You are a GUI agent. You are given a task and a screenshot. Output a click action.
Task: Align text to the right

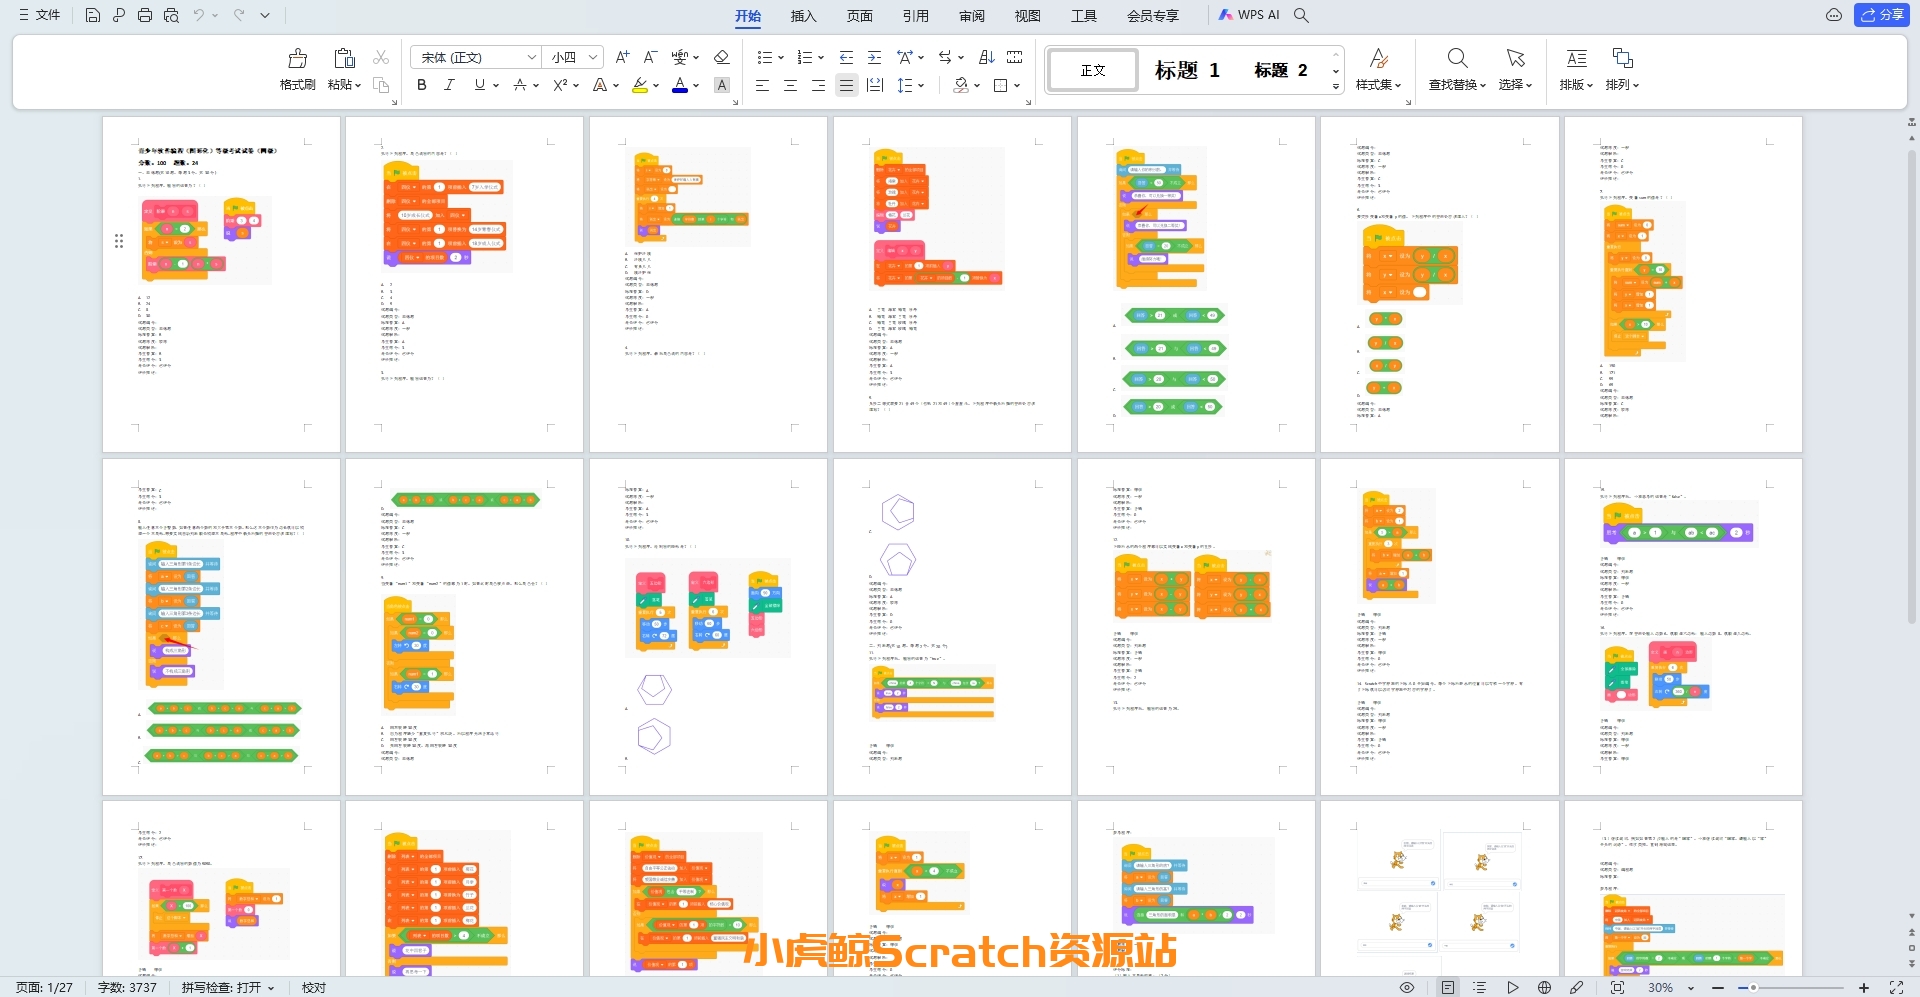pos(818,85)
